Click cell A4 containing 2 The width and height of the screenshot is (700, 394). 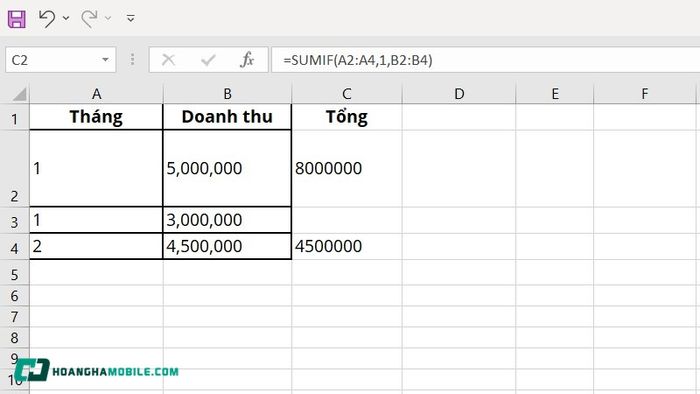pos(96,246)
